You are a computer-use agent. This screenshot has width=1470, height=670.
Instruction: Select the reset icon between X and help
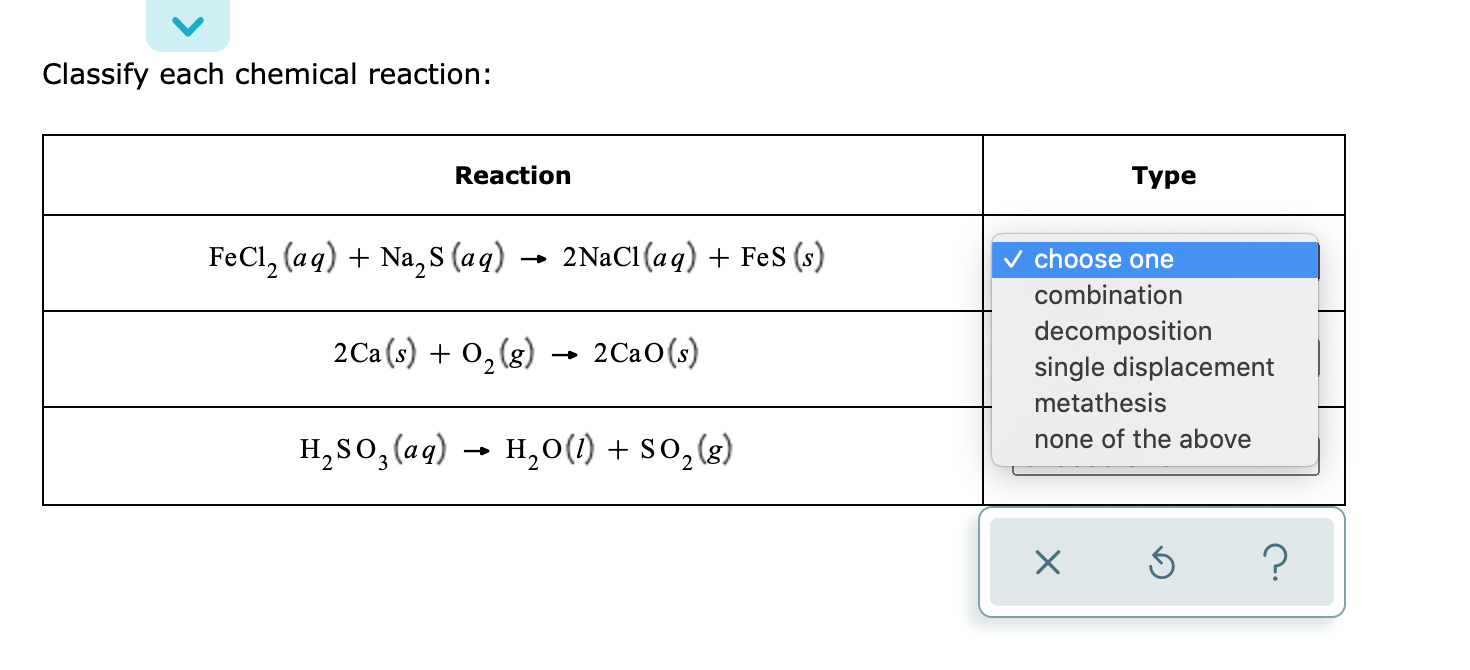(1161, 563)
